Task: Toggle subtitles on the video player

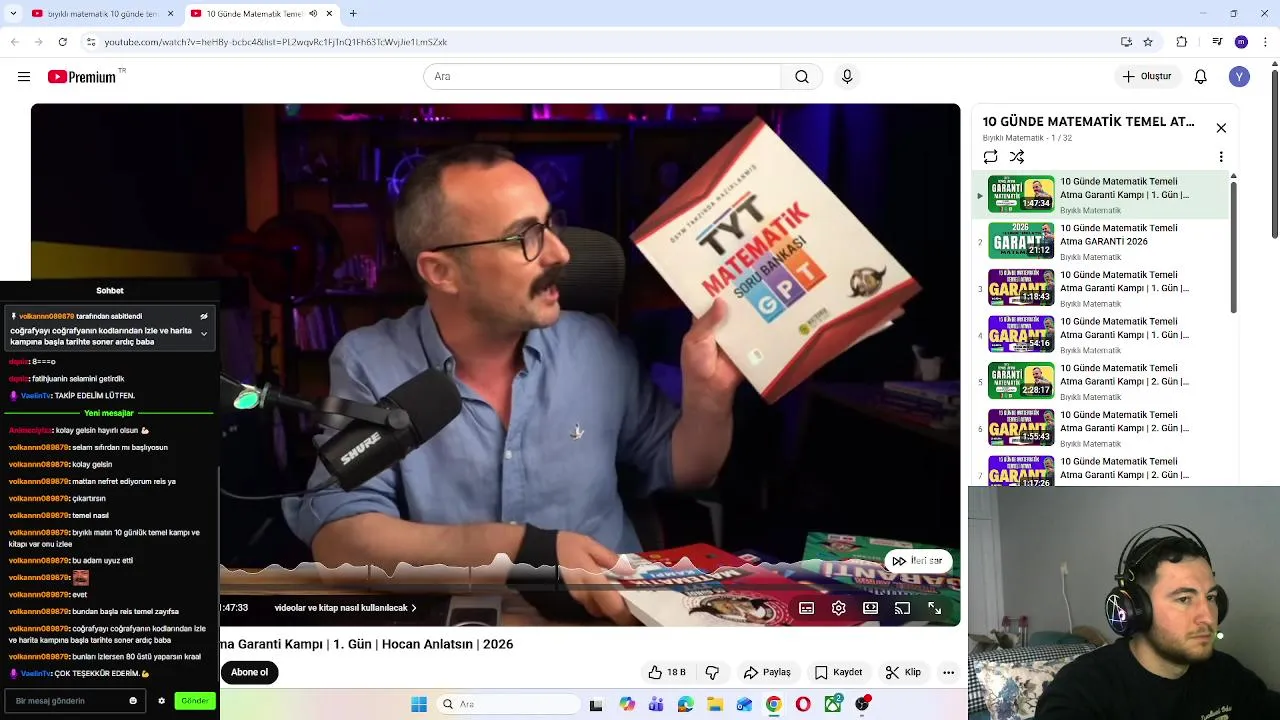Action: pyautogui.click(x=807, y=608)
